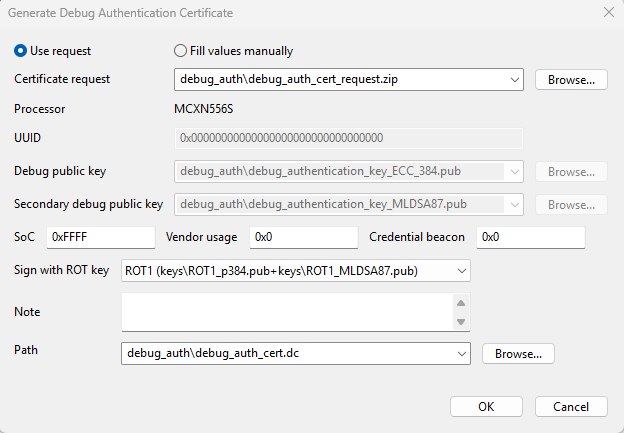Expand the Certificate request dropdown
This screenshot has width=624, height=433.
pos(514,79)
